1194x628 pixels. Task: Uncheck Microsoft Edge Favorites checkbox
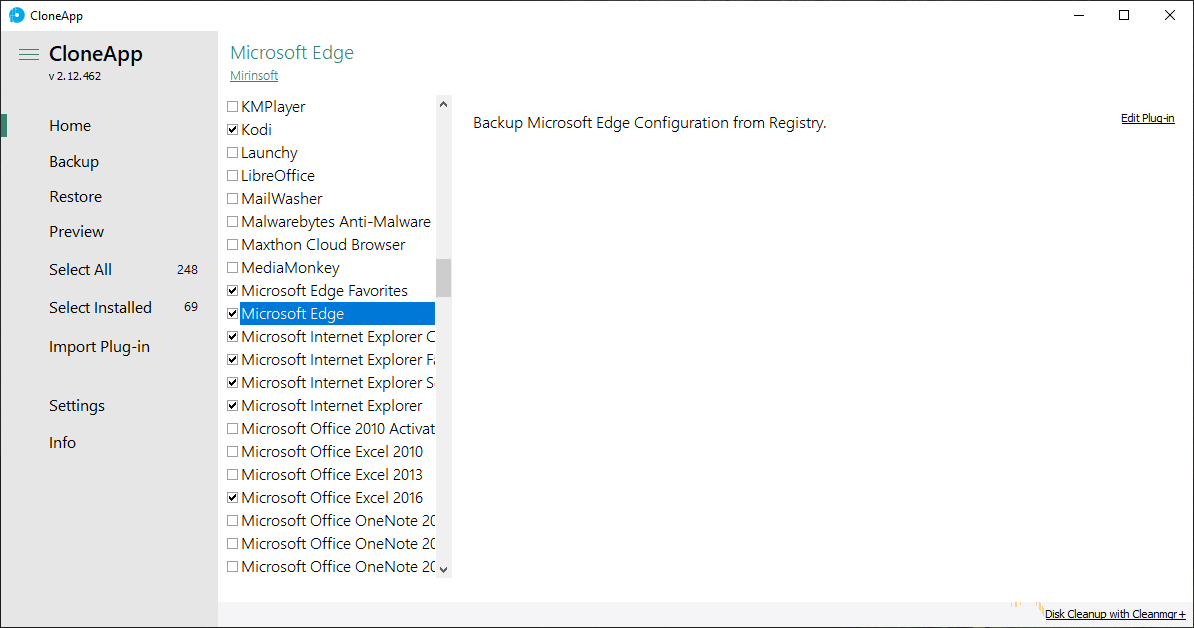232,290
